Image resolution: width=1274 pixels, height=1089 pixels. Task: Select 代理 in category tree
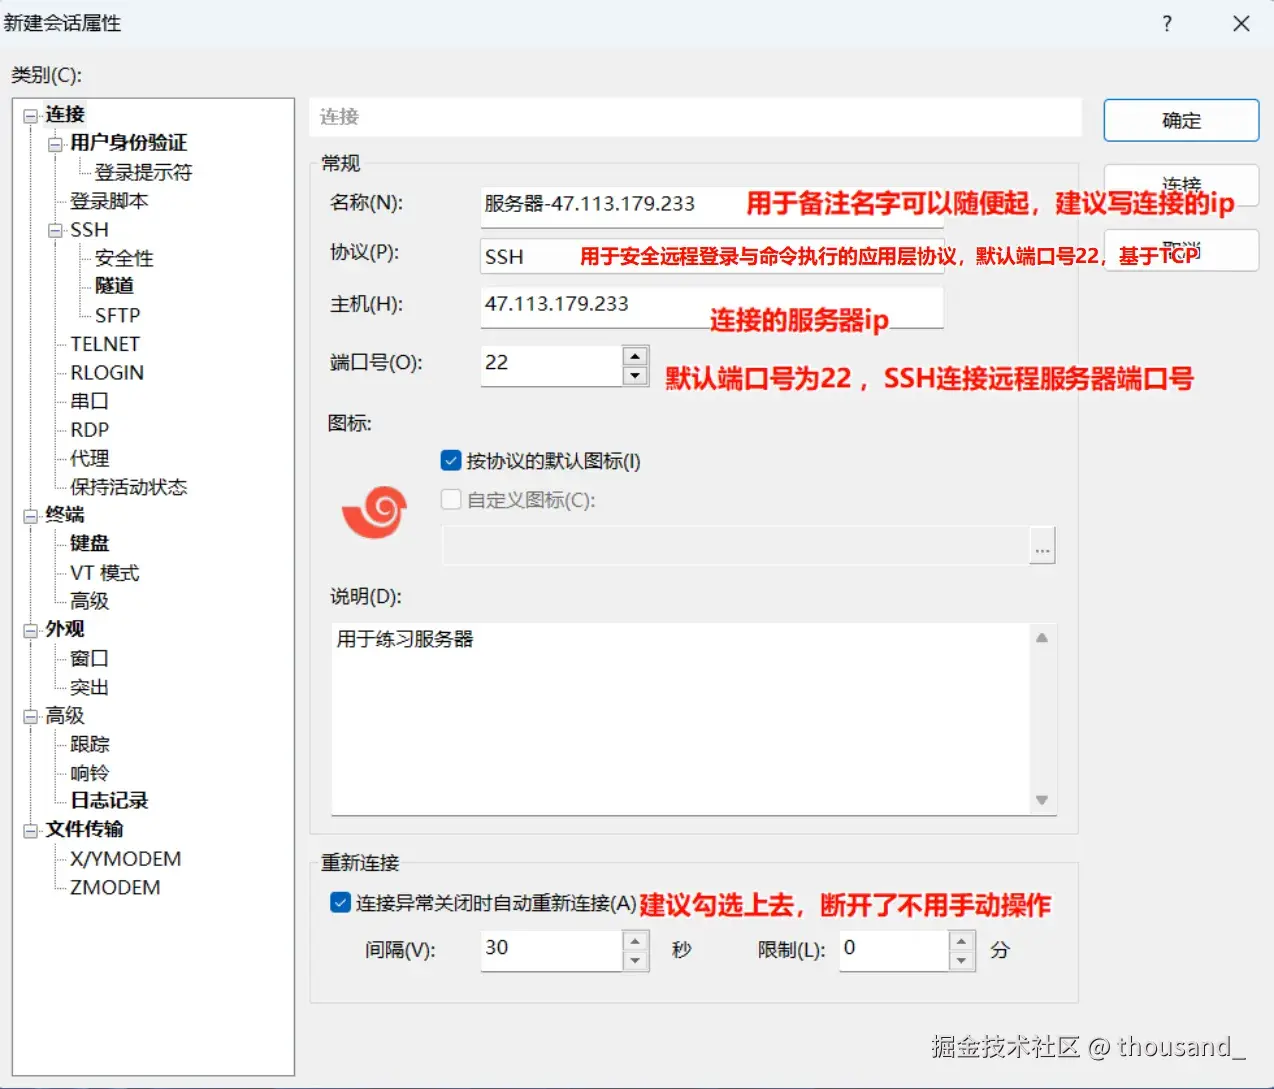click(89, 458)
